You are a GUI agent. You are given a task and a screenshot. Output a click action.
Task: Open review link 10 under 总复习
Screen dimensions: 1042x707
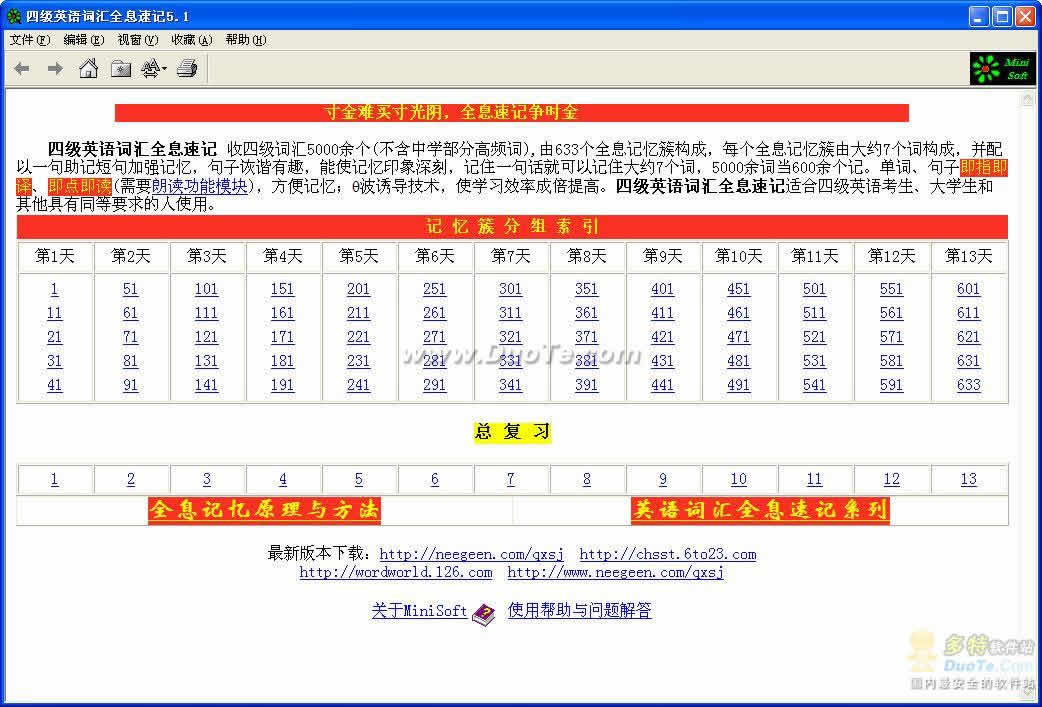tap(738, 479)
